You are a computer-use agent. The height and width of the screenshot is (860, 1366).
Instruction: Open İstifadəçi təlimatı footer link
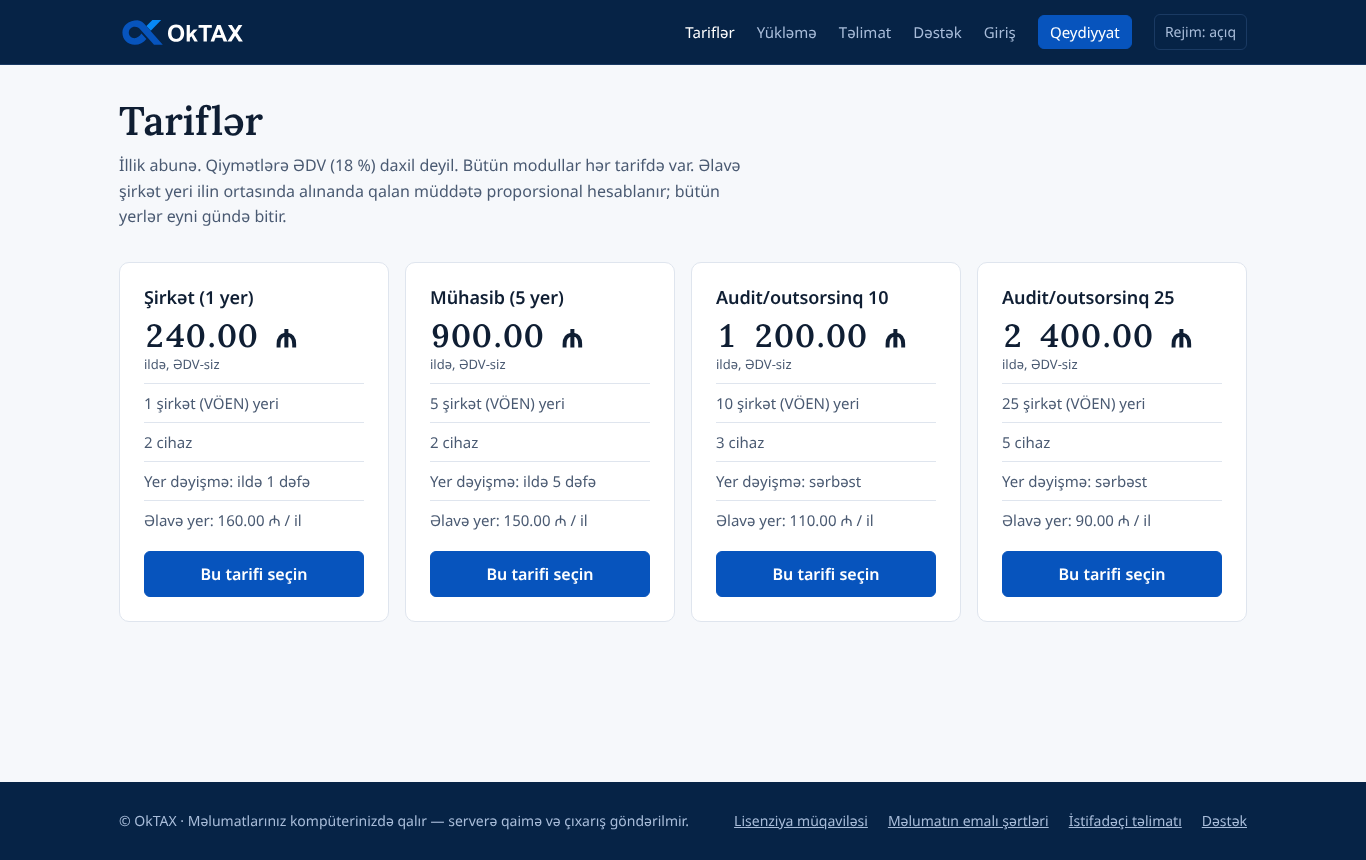click(x=1125, y=821)
